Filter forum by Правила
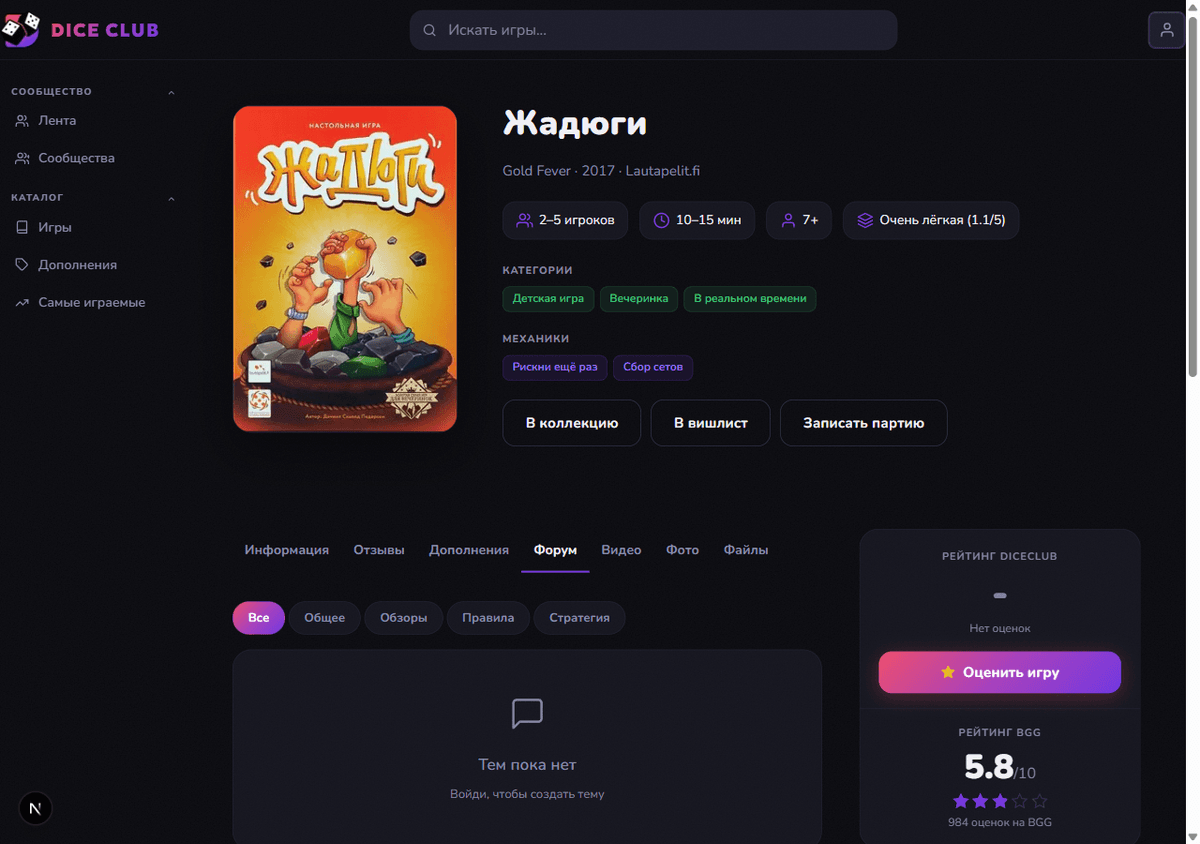The image size is (1200, 844). pyautogui.click(x=488, y=618)
